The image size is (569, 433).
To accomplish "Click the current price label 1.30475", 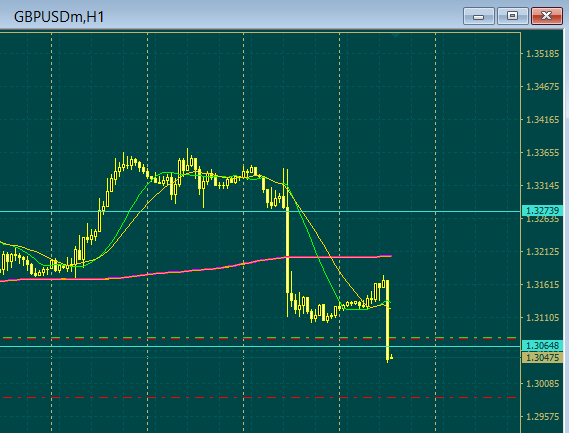I will pyautogui.click(x=542, y=358).
